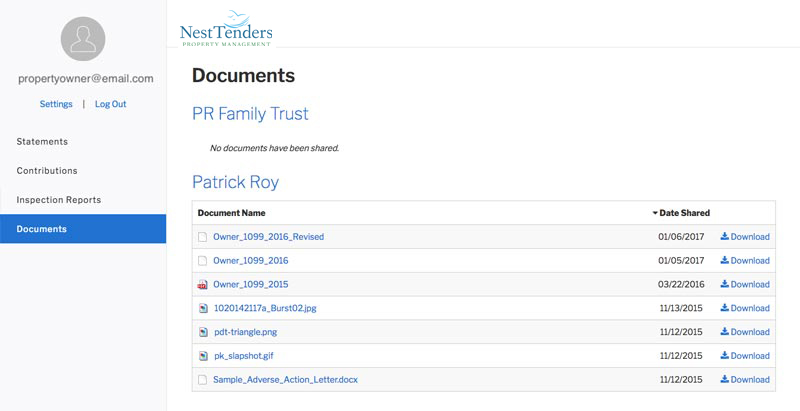This screenshot has height=411, width=800.
Task: Download the Sample_Adverse_Action_Letter.docx file
Action: [x=745, y=380]
